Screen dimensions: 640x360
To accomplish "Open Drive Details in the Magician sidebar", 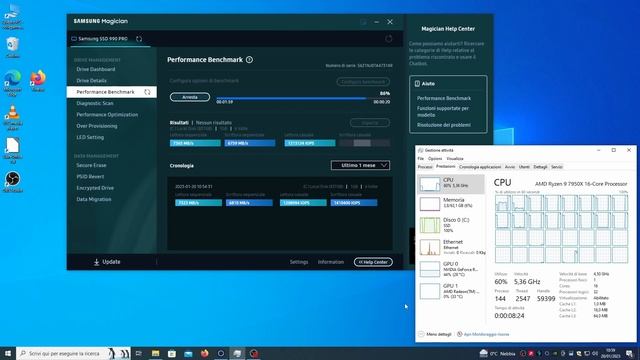I will pyautogui.click(x=91, y=81).
